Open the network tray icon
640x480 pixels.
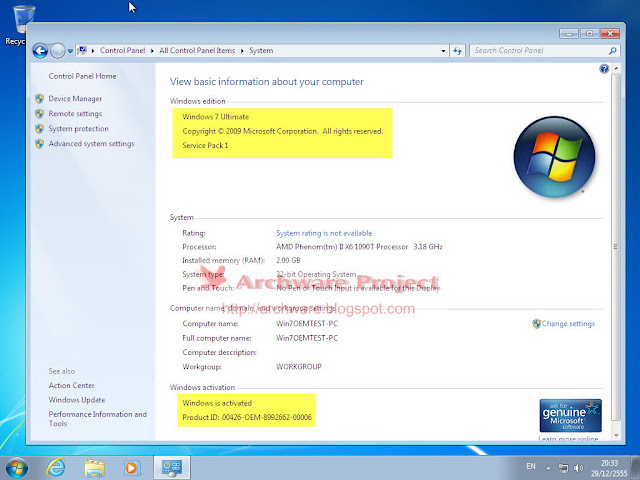click(563, 468)
